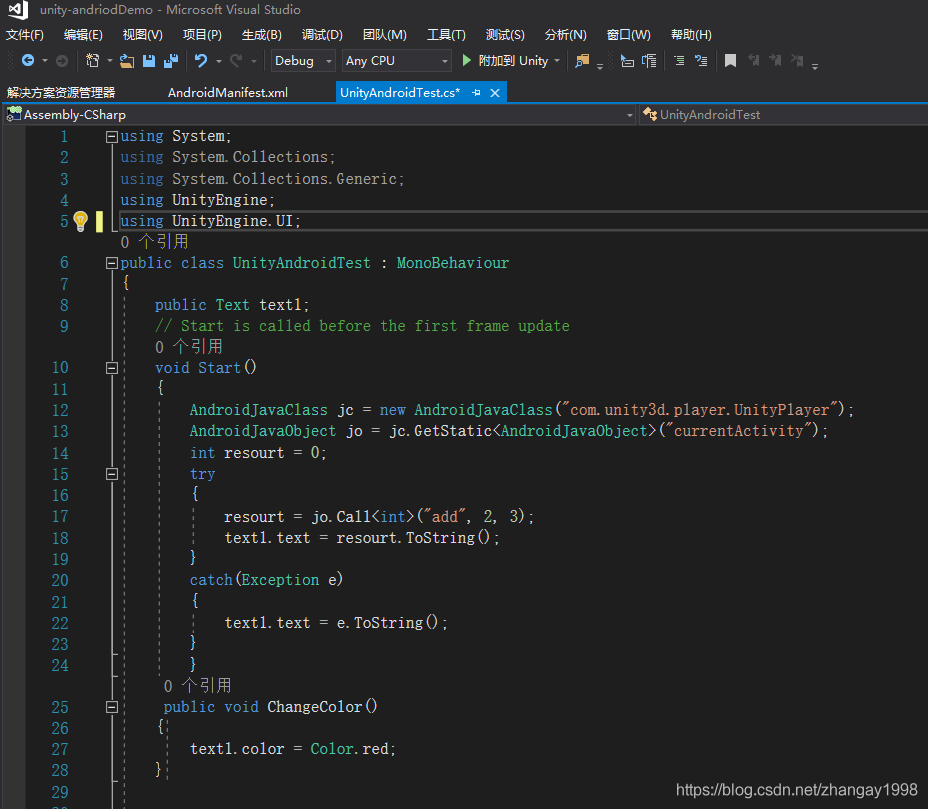Open the 生成(B) menu

click(262, 35)
